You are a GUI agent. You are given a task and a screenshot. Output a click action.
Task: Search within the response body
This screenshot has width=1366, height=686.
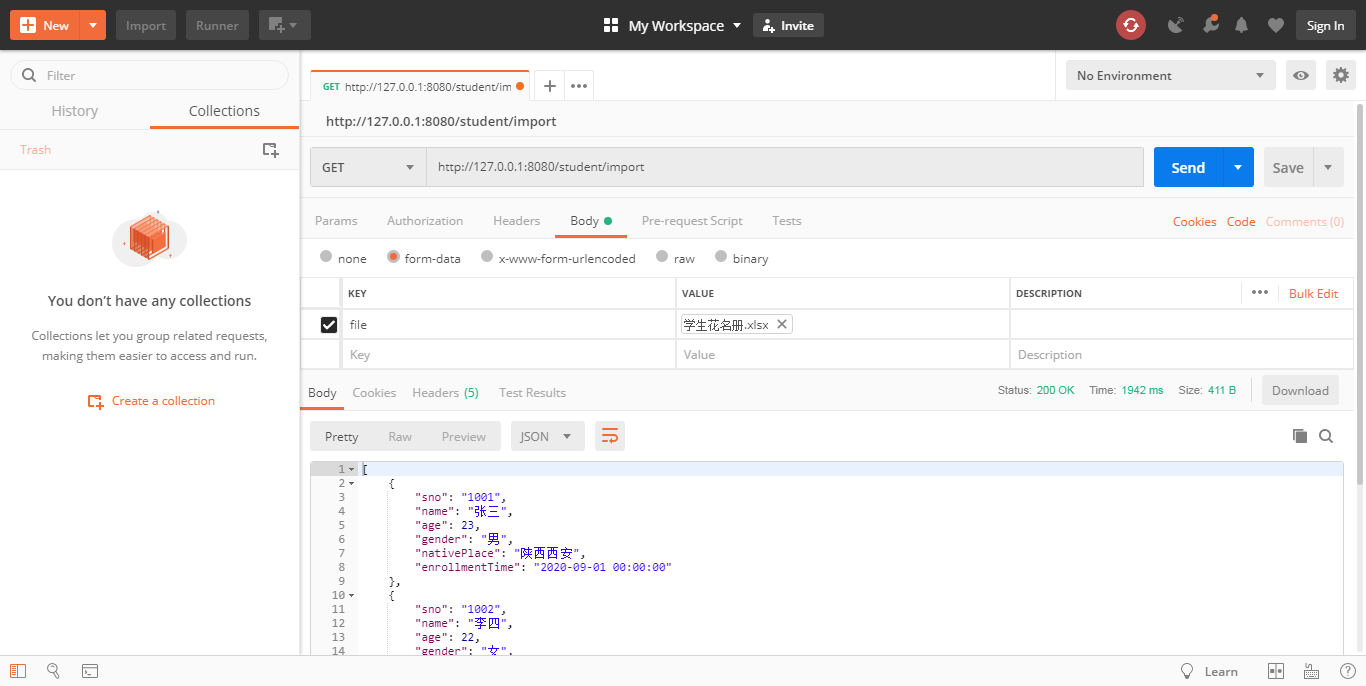click(1327, 436)
